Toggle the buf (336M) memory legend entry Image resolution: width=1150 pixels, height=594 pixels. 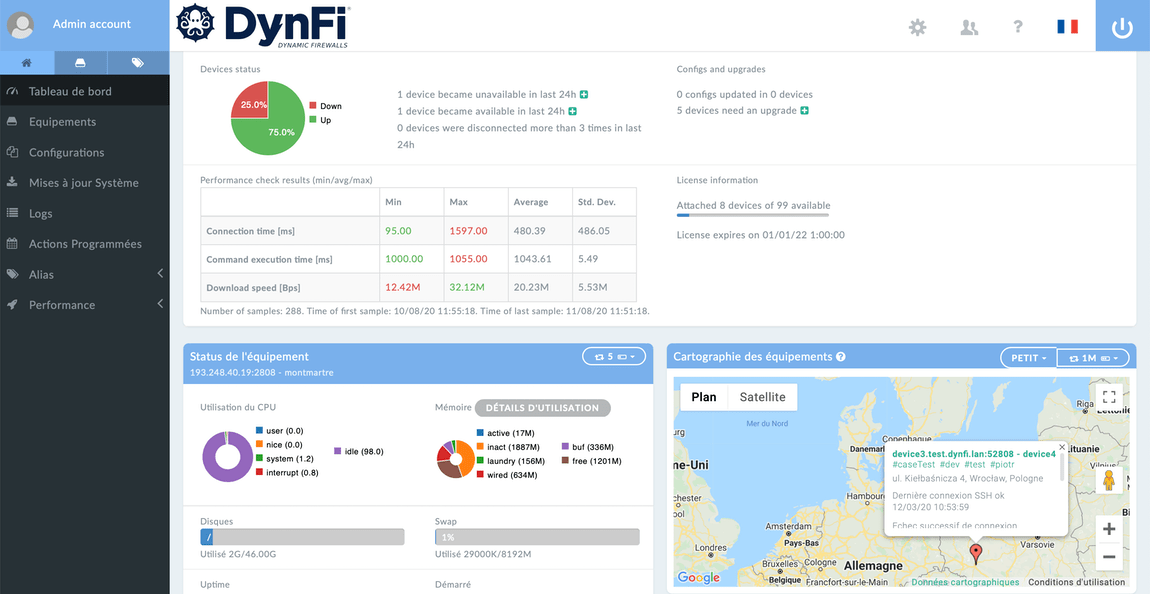(x=587, y=447)
